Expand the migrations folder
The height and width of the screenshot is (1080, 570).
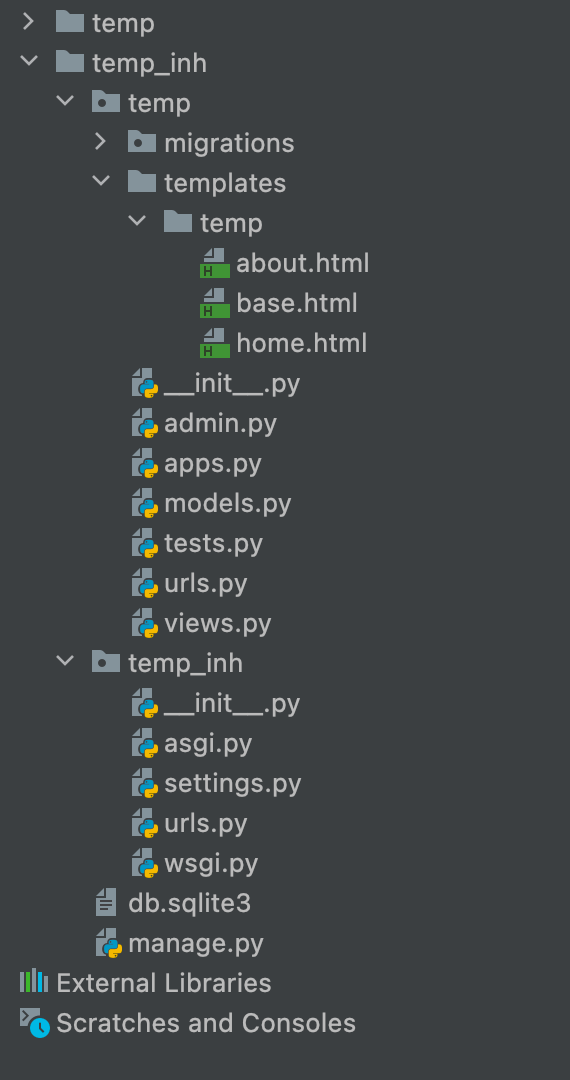tap(101, 143)
